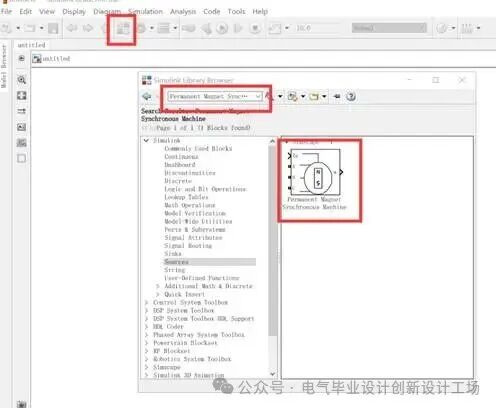Viewport: 496px width, 408px height.
Task: Select Math Operations in the library tree
Action: pos(190,205)
